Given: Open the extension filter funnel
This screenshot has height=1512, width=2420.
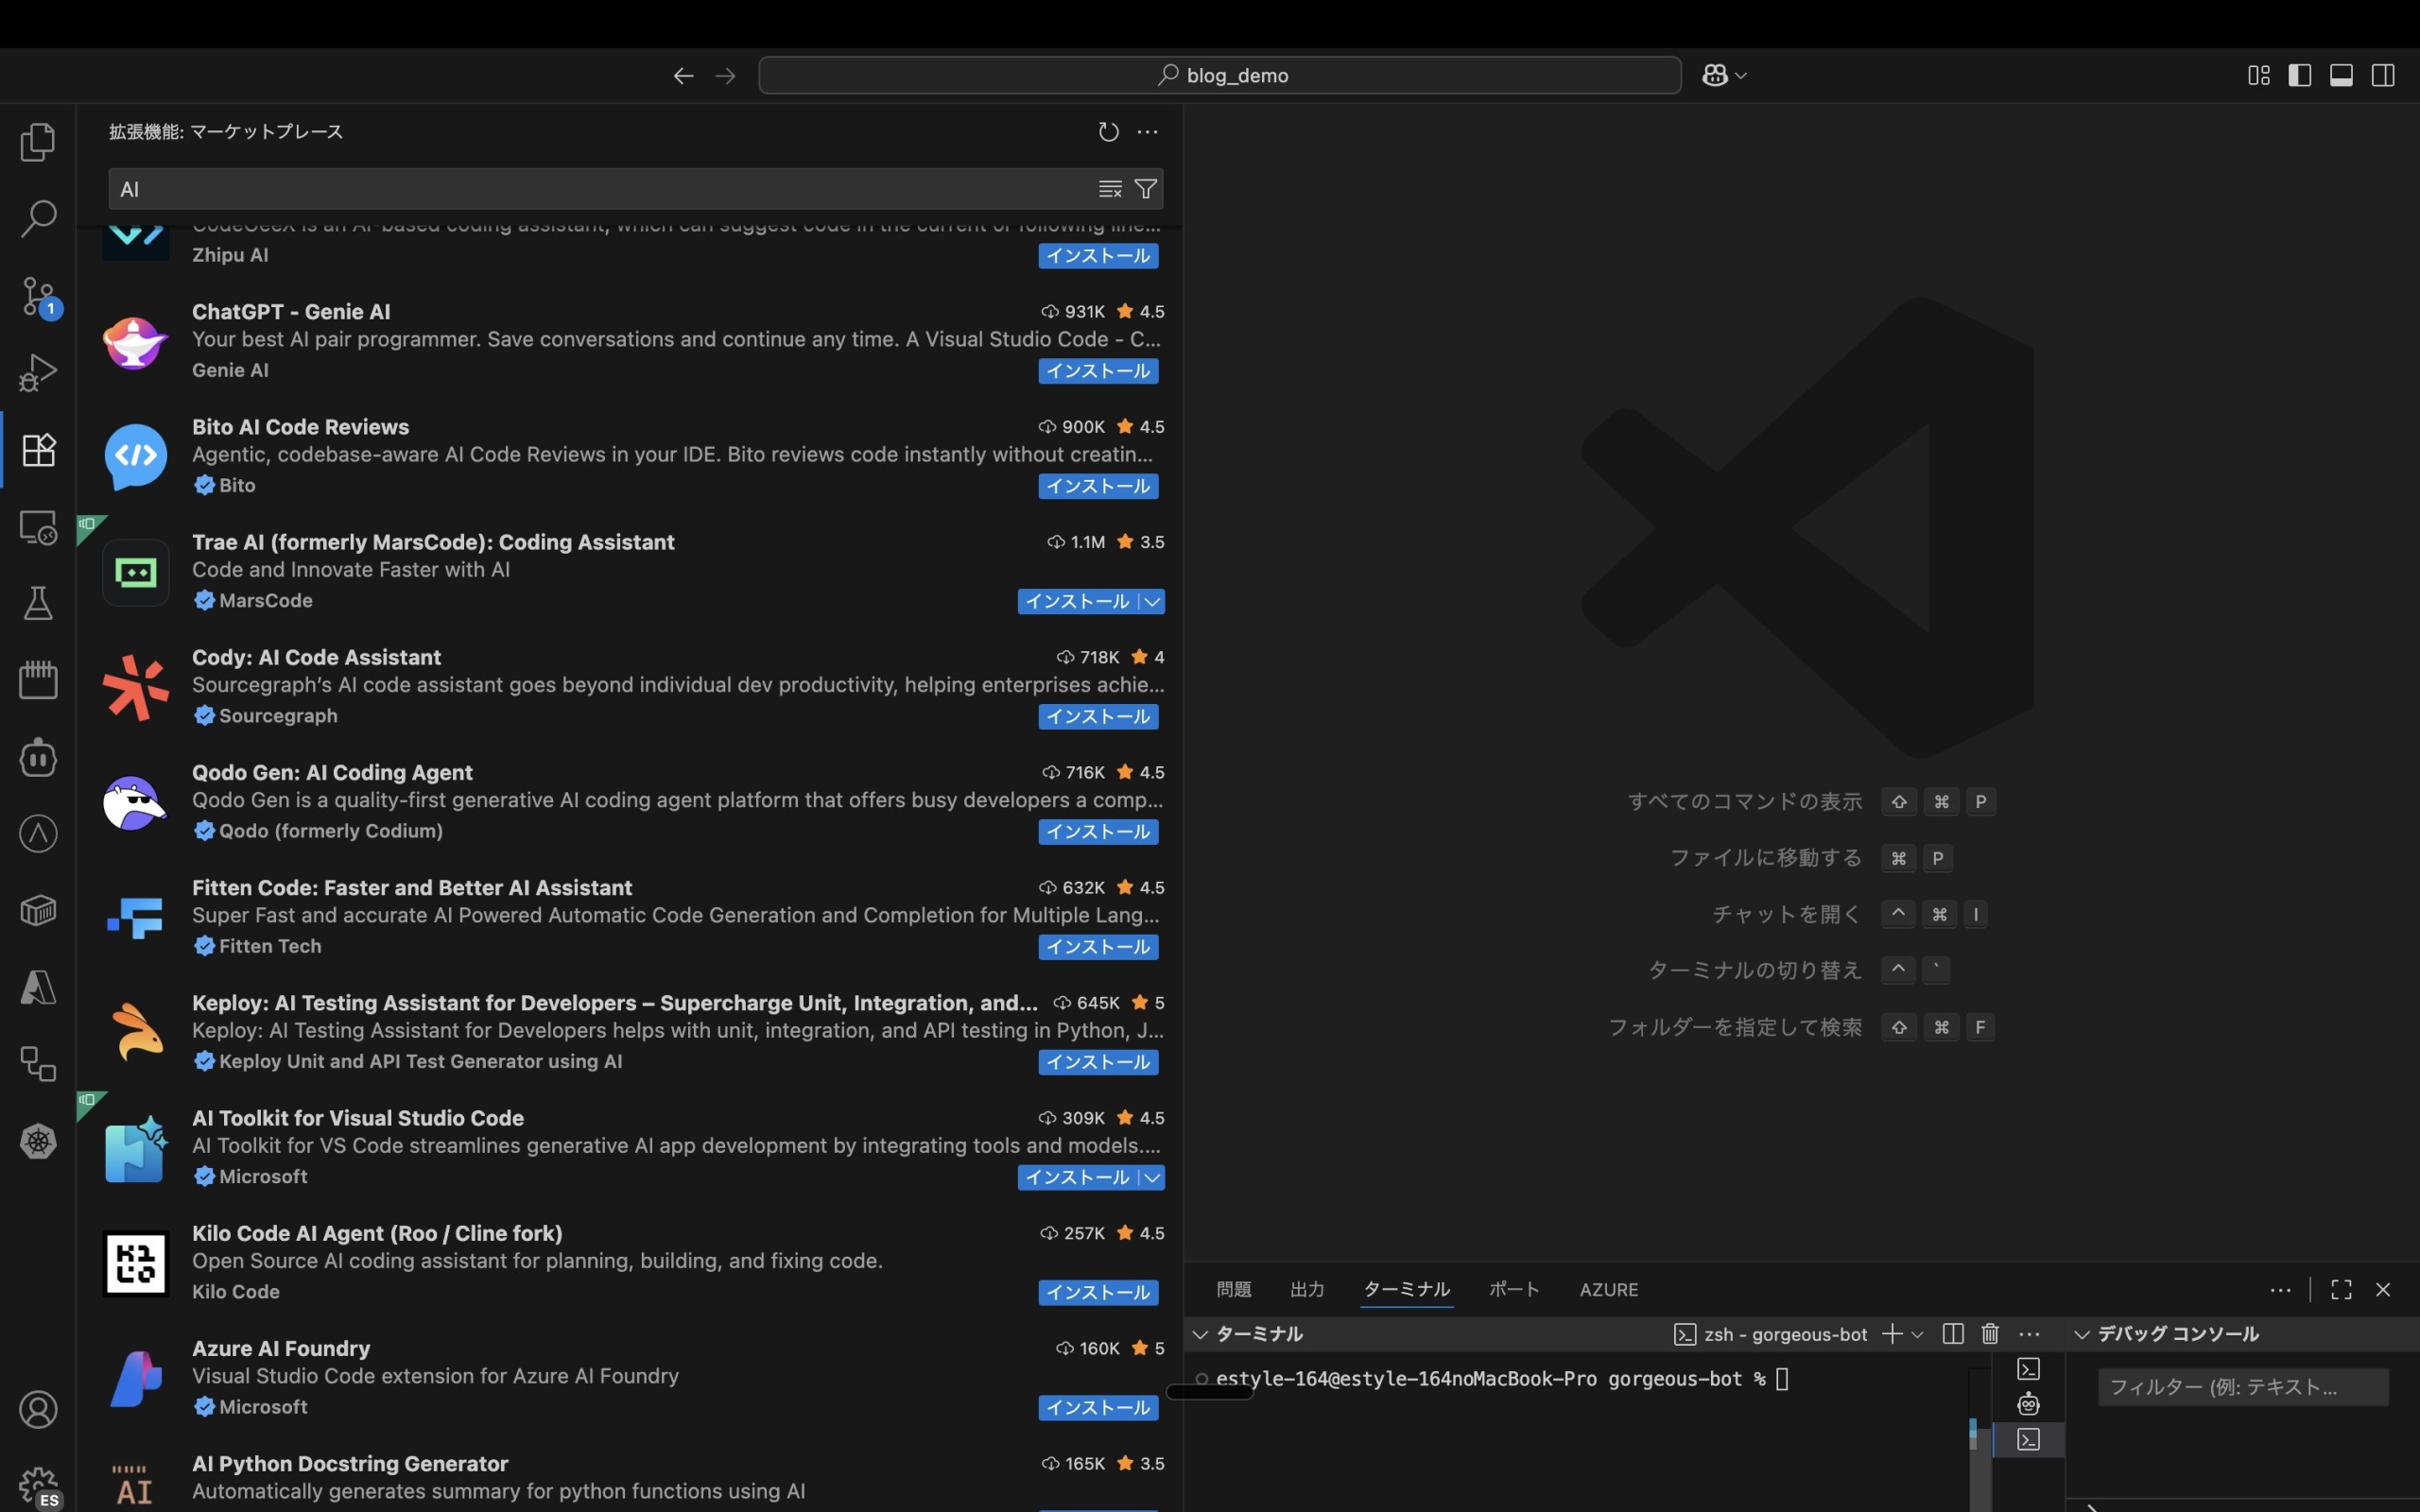Looking at the screenshot, I should [x=1146, y=189].
